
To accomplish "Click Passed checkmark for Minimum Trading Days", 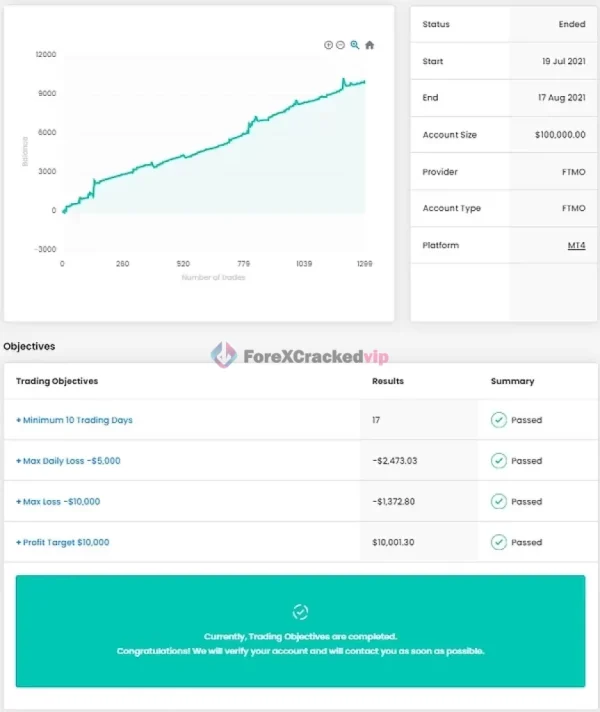I will (x=498, y=420).
